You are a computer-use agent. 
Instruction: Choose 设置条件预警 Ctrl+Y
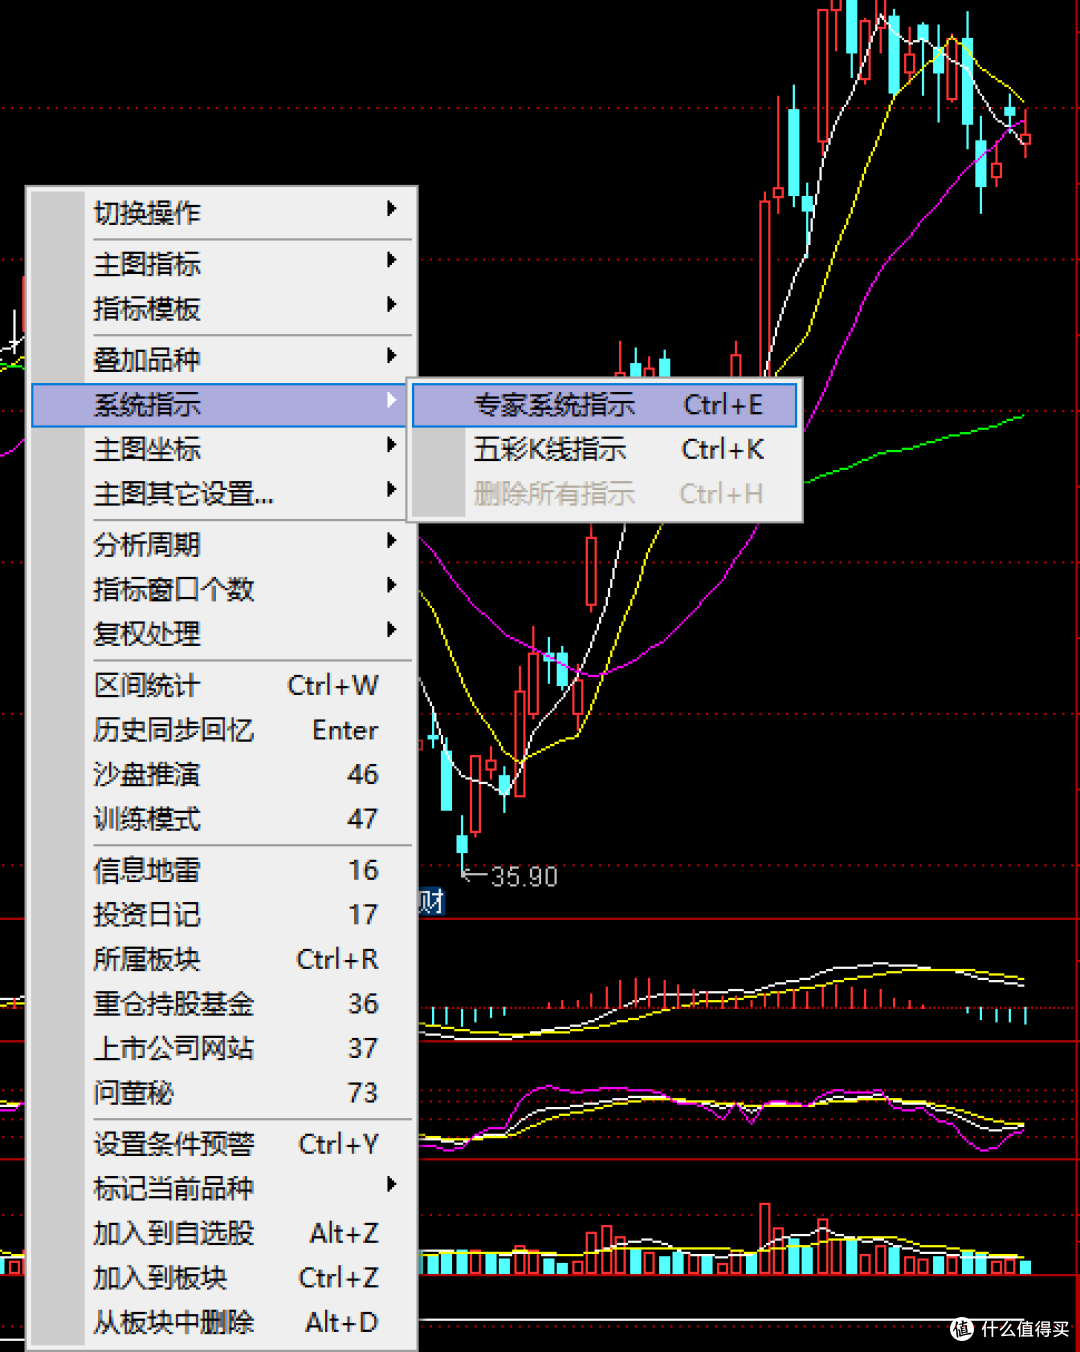coord(223,1143)
